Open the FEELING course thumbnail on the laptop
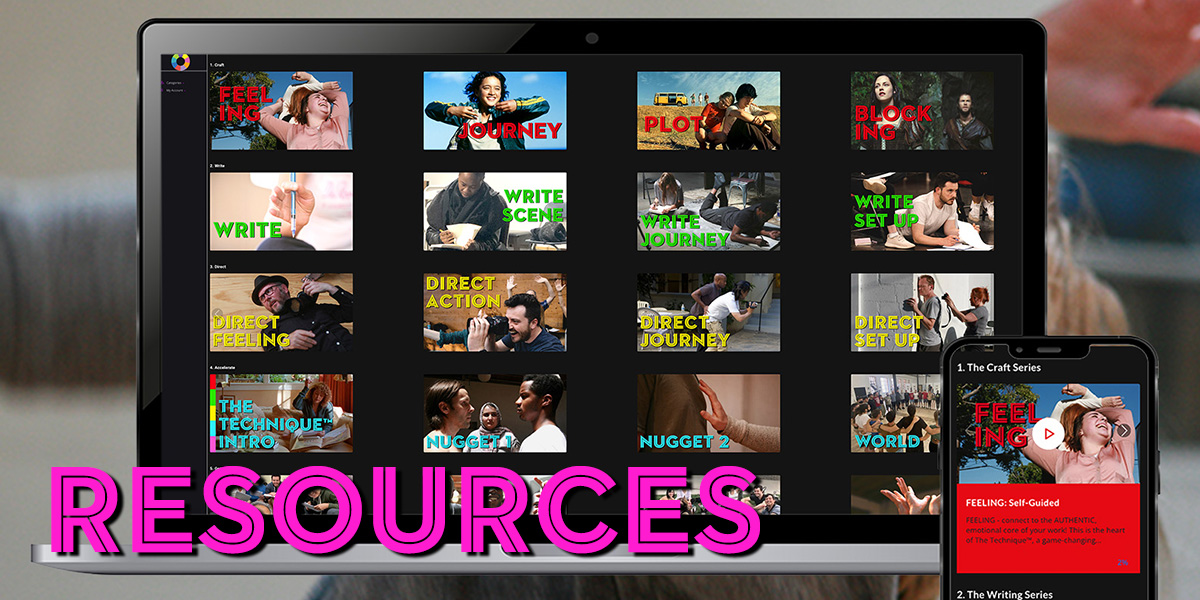Image resolution: width=1200 pixels, height=600 pixels. click(x=281, y=110)
